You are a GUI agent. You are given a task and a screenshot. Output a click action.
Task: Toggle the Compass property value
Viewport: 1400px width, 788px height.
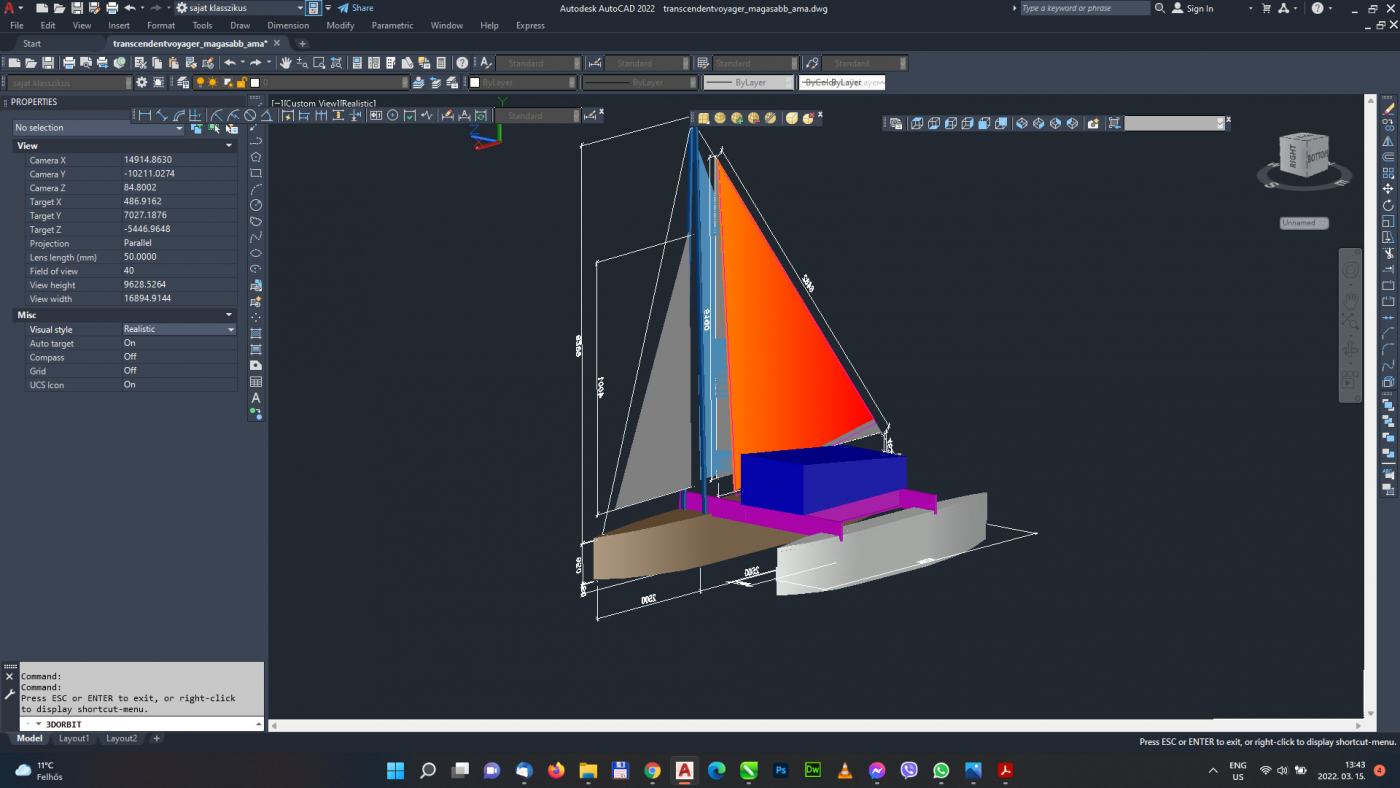[130, 357]
